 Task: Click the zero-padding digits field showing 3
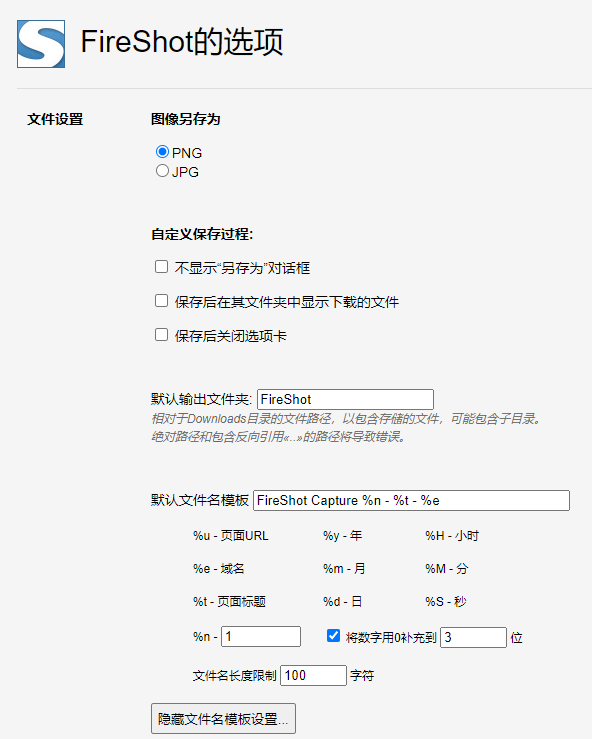473,637
